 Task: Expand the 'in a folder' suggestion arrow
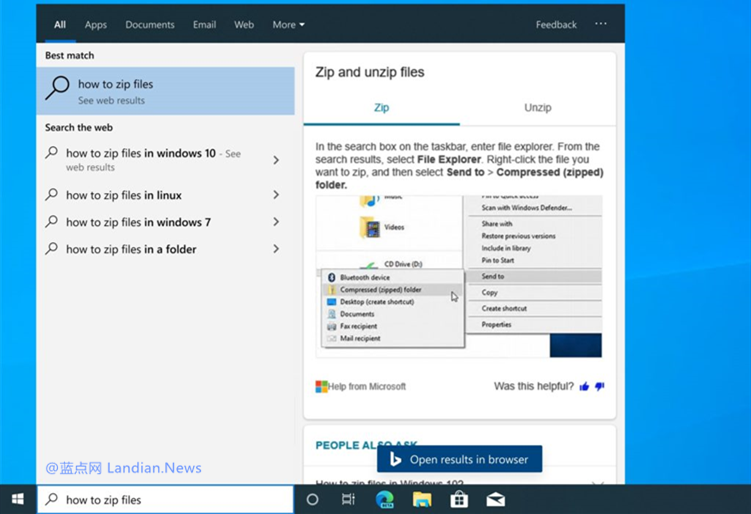click(276, 249)
